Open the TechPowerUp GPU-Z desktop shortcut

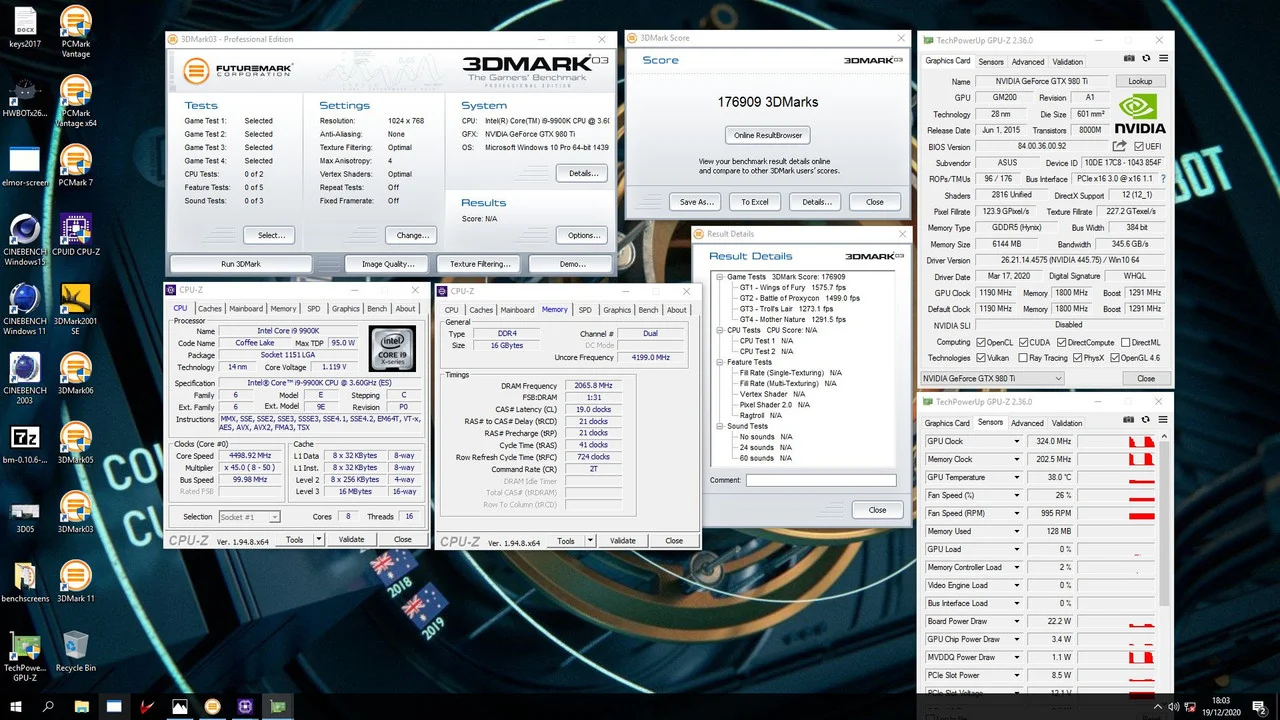[24, 655]
